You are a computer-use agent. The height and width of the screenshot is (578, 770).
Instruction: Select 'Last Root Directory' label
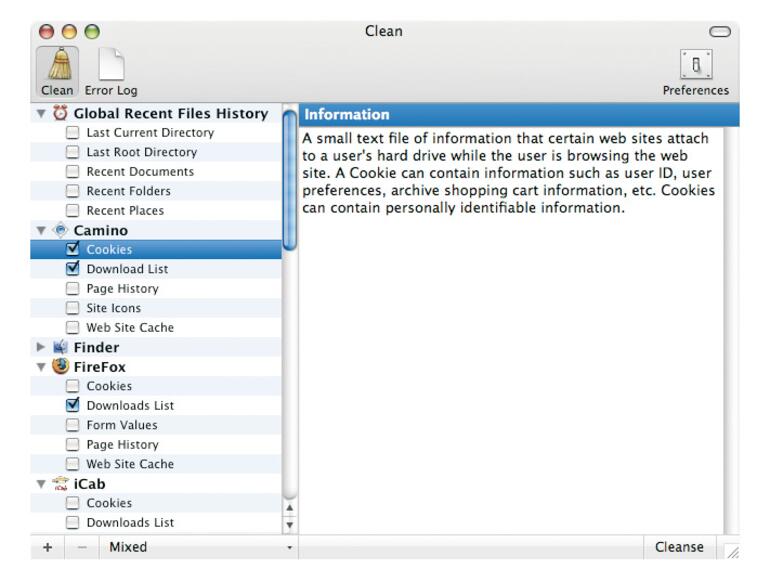point(141,152)
